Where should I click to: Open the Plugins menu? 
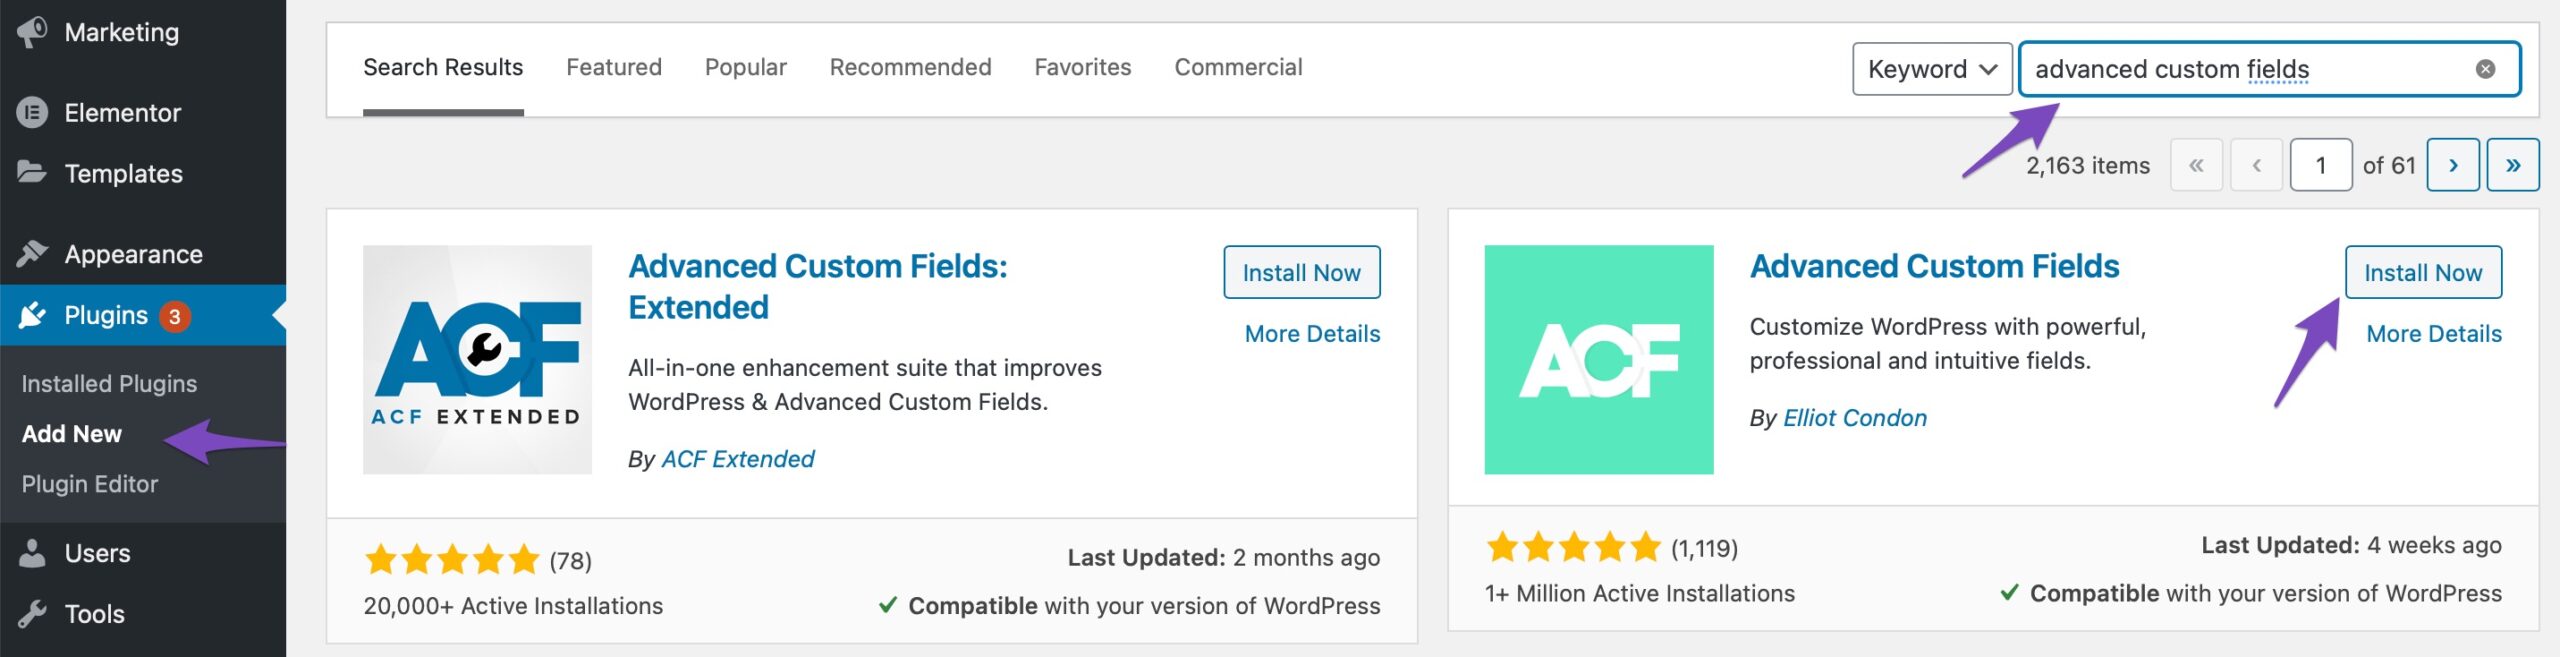(143, 316)
